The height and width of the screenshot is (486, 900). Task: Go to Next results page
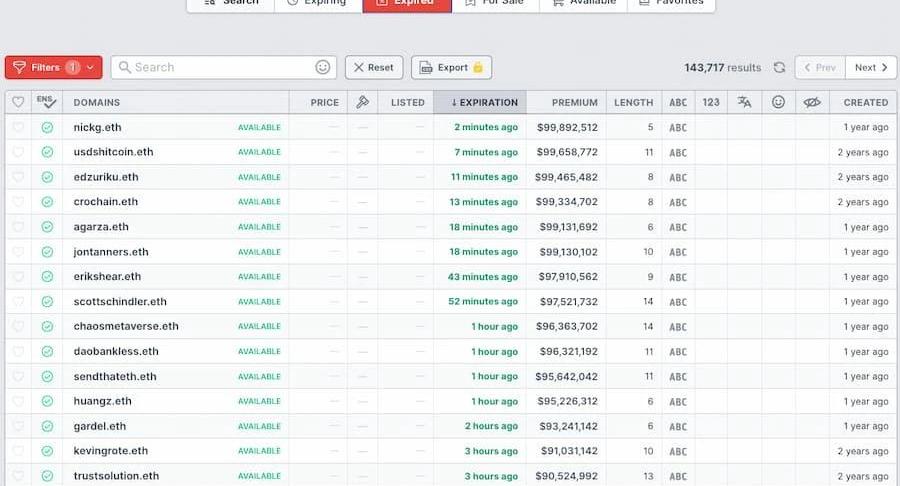871,67
